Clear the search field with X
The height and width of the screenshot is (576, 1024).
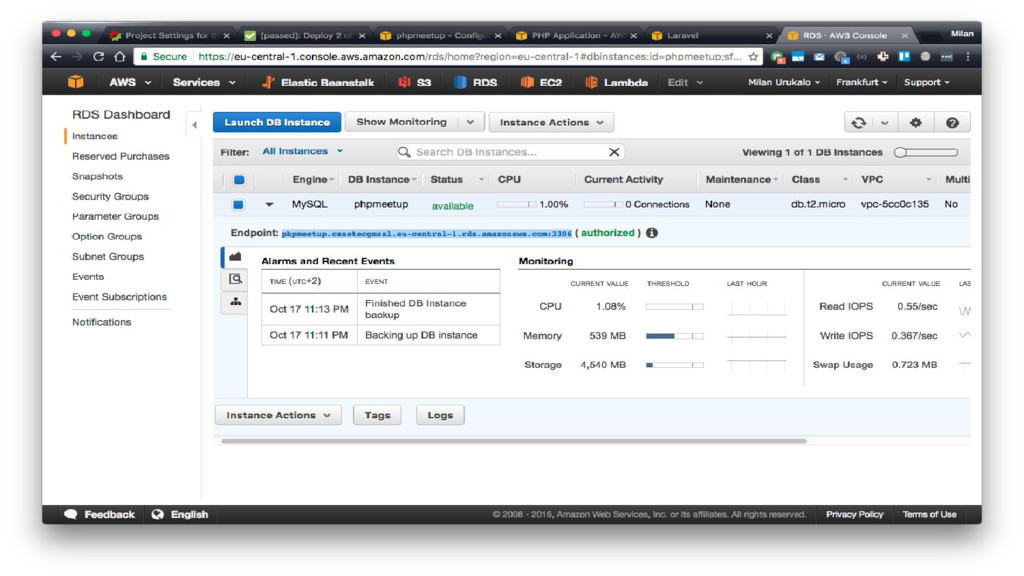[x=614, y=152]
